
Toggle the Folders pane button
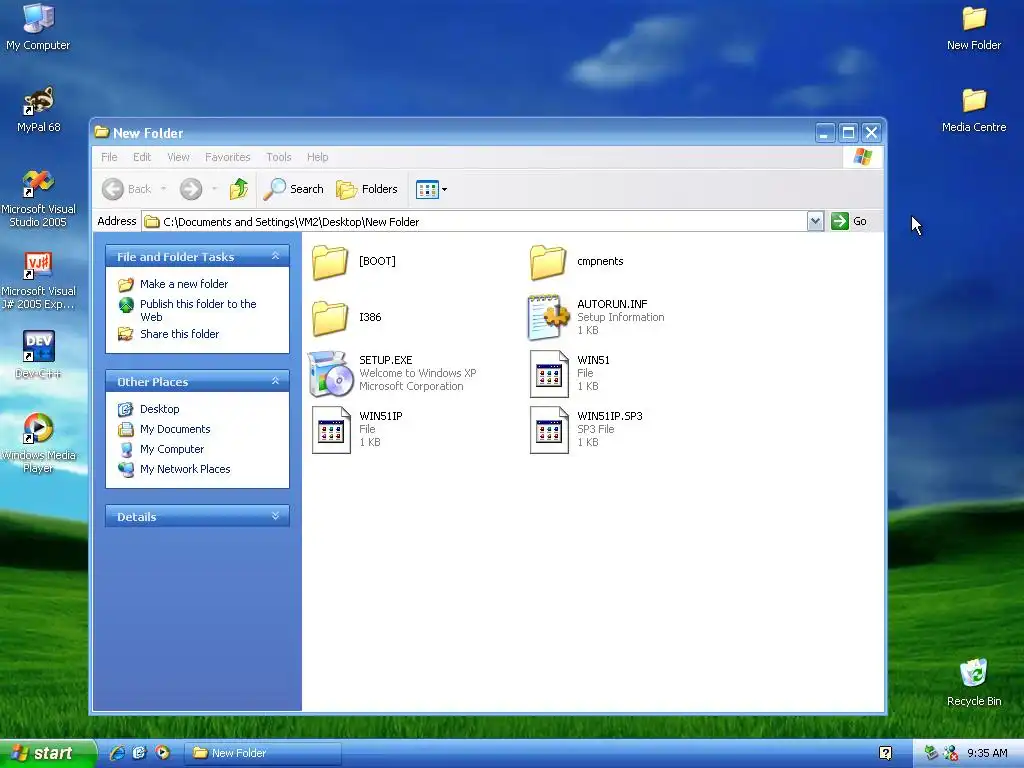[367, 189]
